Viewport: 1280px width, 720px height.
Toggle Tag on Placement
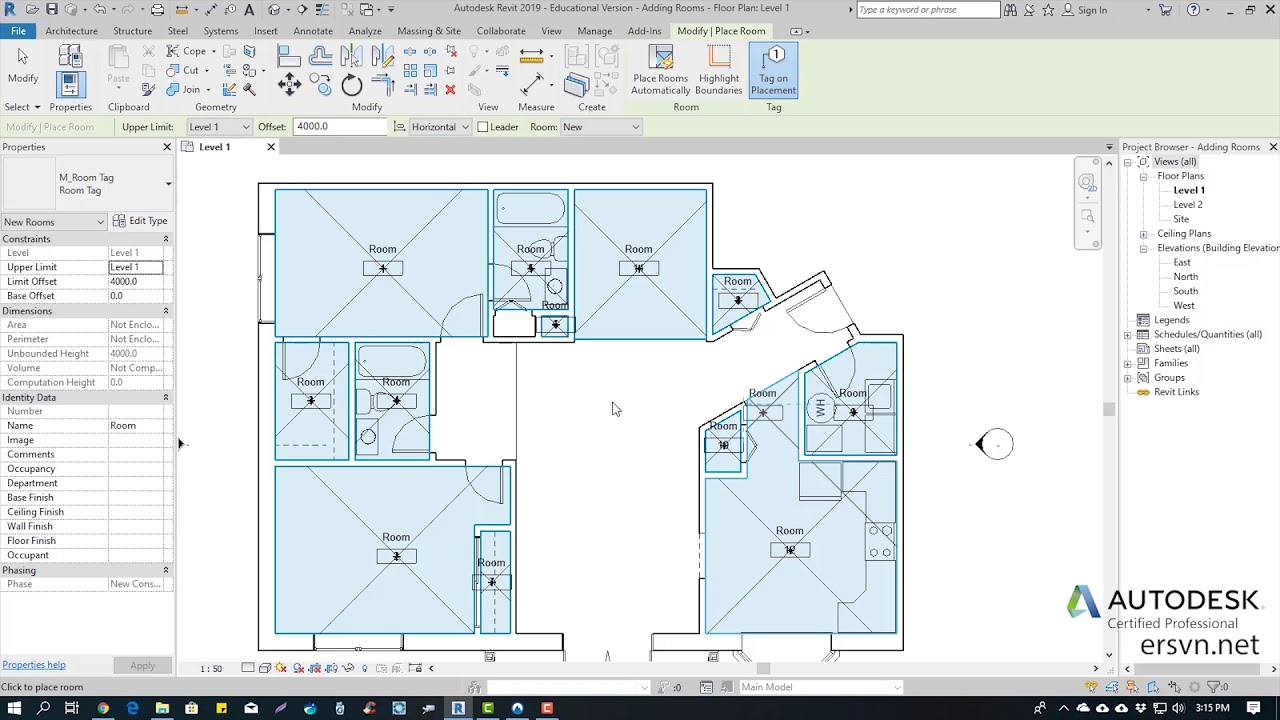click(x=773, y=70)
